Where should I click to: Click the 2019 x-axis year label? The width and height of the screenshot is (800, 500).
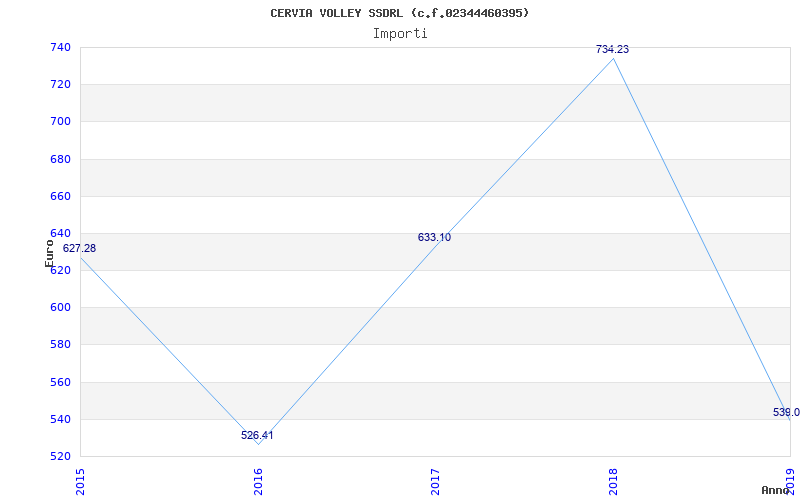[x=791, y=479]
